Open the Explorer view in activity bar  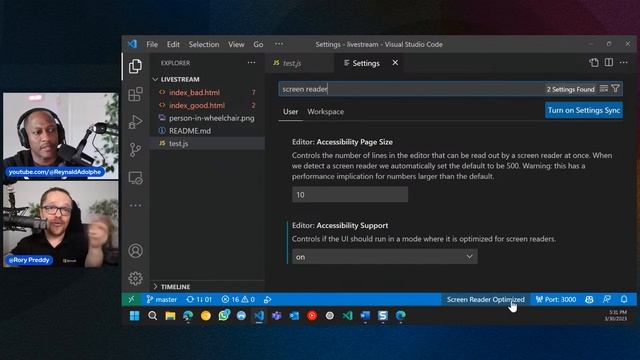click(135, 66)
